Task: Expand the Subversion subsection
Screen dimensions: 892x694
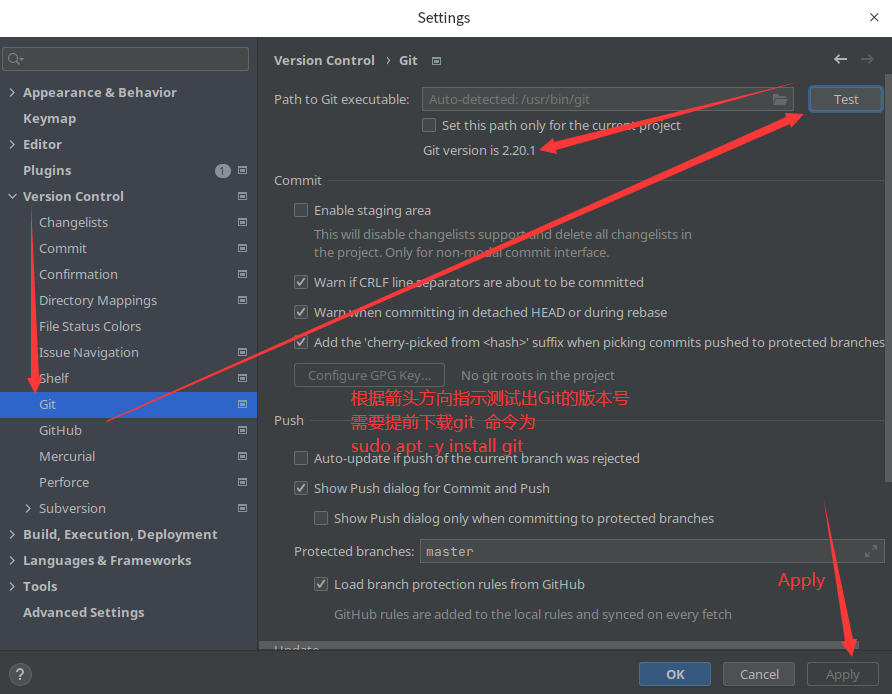Action: tap(28, 508)
